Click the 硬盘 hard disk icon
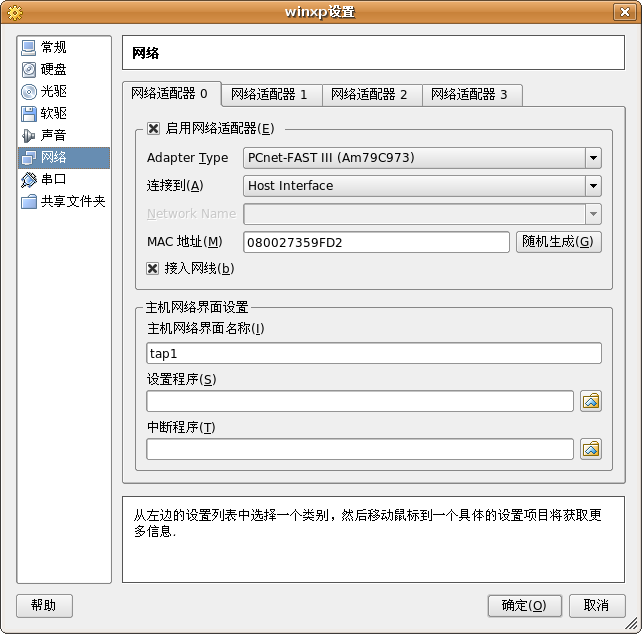 coord(28,70)
